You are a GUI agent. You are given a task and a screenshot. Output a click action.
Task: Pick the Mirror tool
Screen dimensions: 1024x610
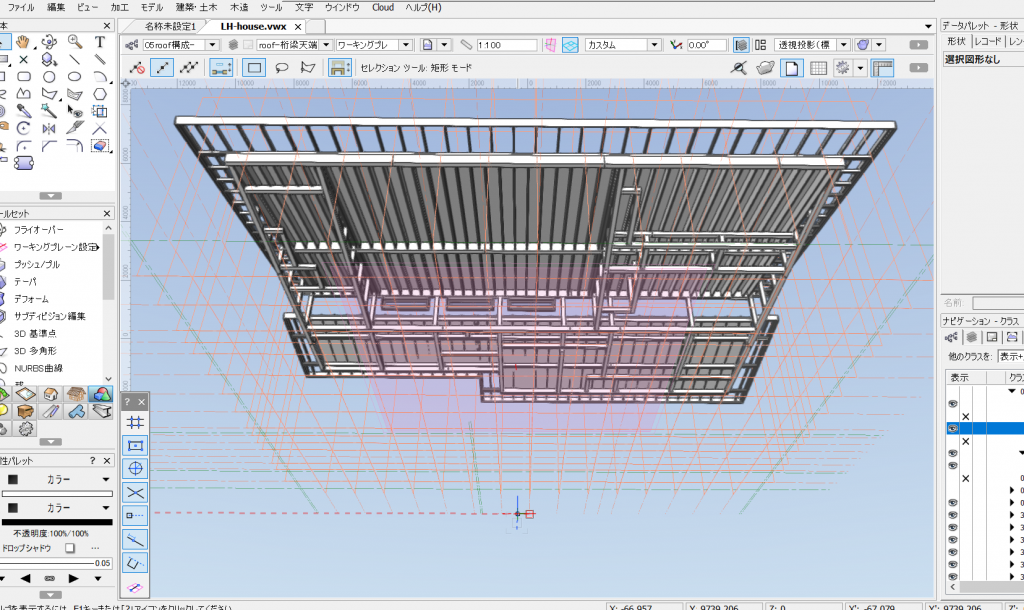48,128
